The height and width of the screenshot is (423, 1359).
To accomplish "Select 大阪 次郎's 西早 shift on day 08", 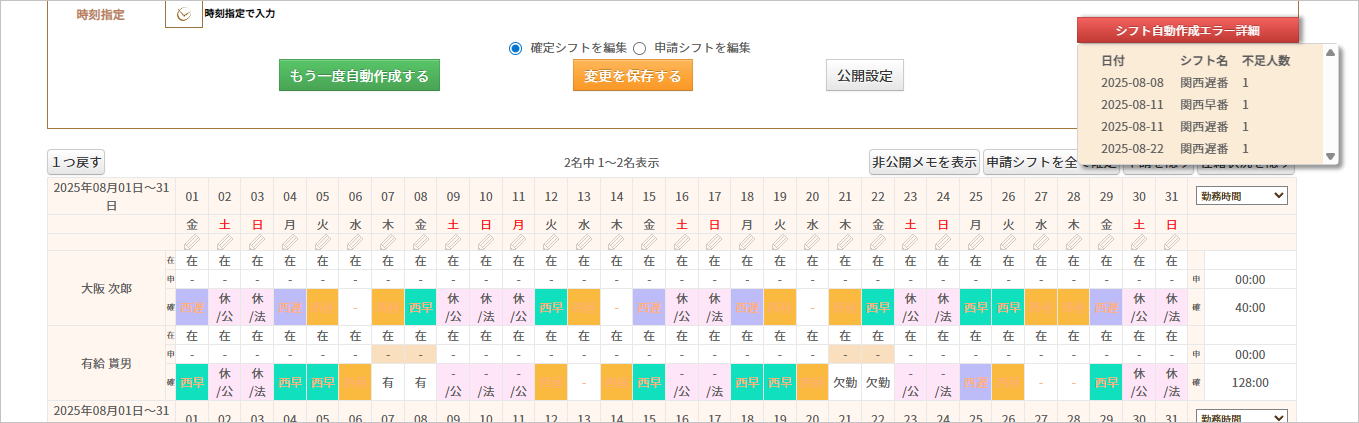I will click(x=420, y=307).
